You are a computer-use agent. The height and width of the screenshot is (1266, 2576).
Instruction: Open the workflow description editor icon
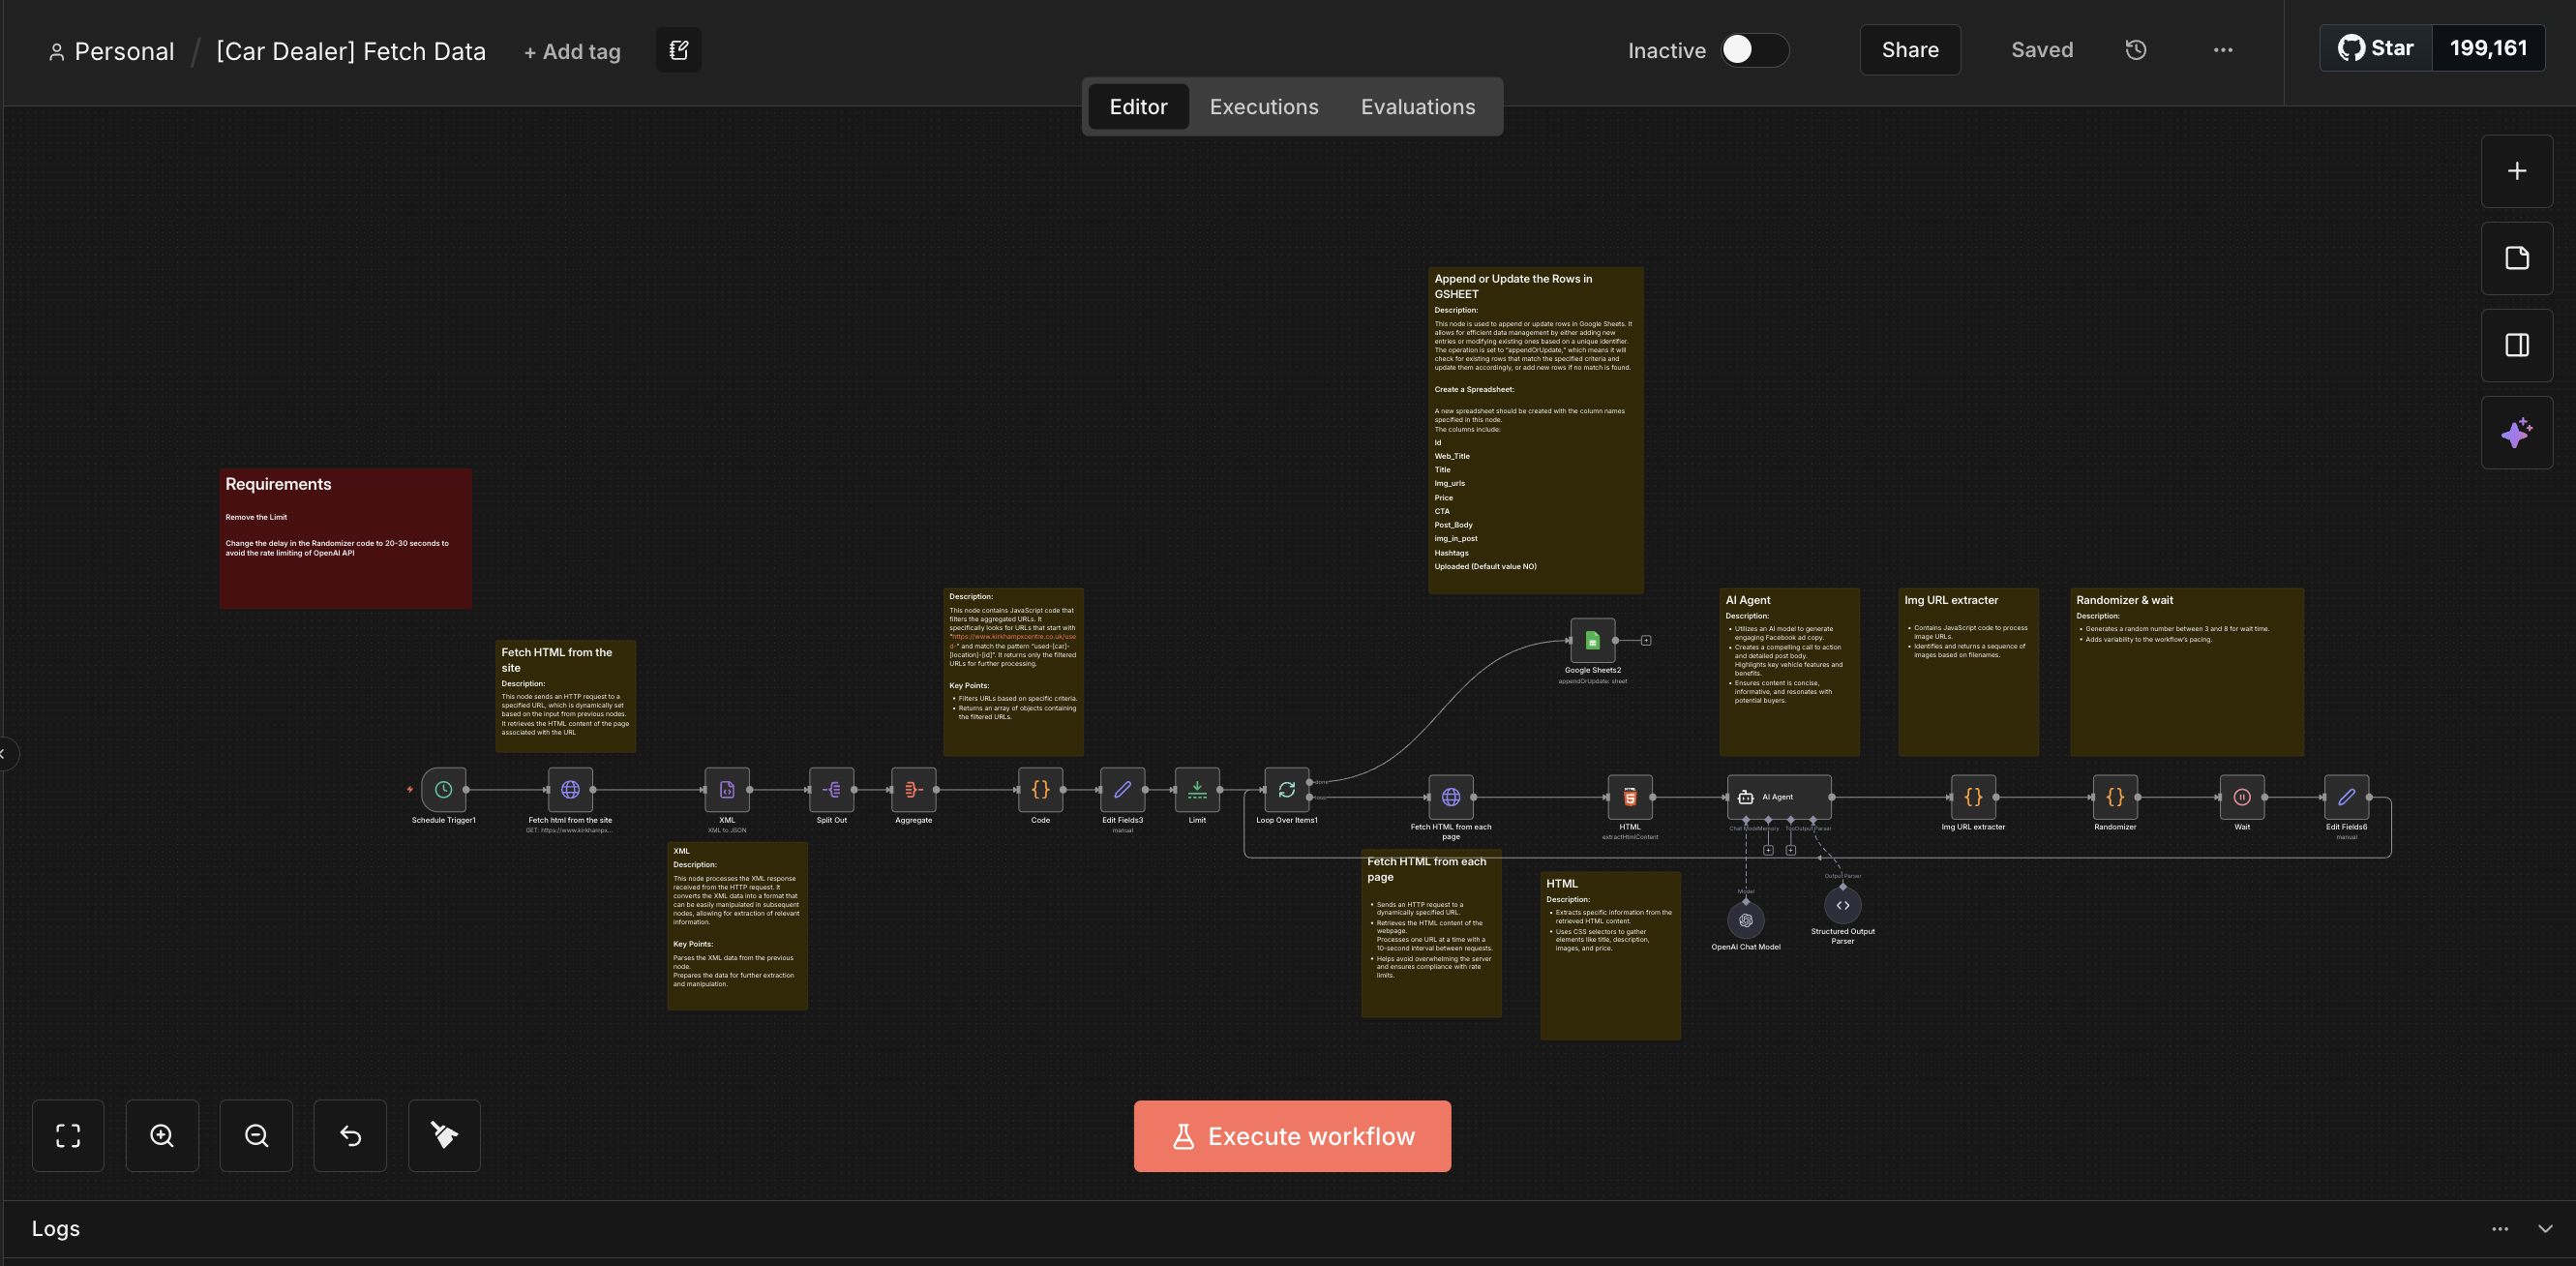point(678,50)
